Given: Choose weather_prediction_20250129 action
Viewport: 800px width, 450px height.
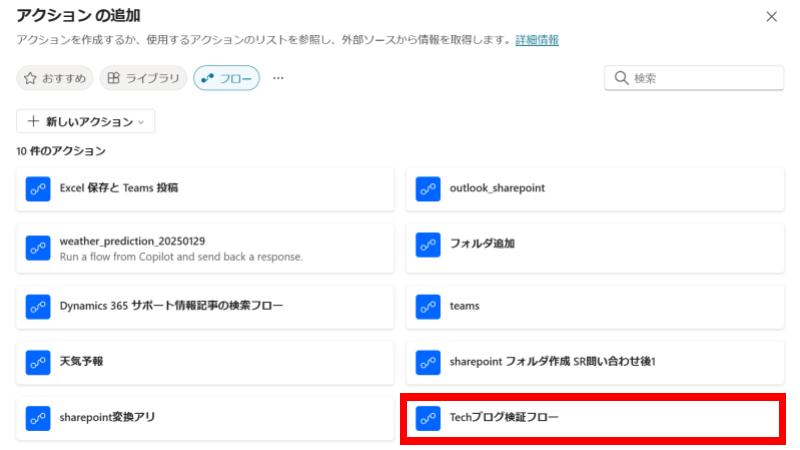Looking at the screenshot, I should (x=205, y=248).
